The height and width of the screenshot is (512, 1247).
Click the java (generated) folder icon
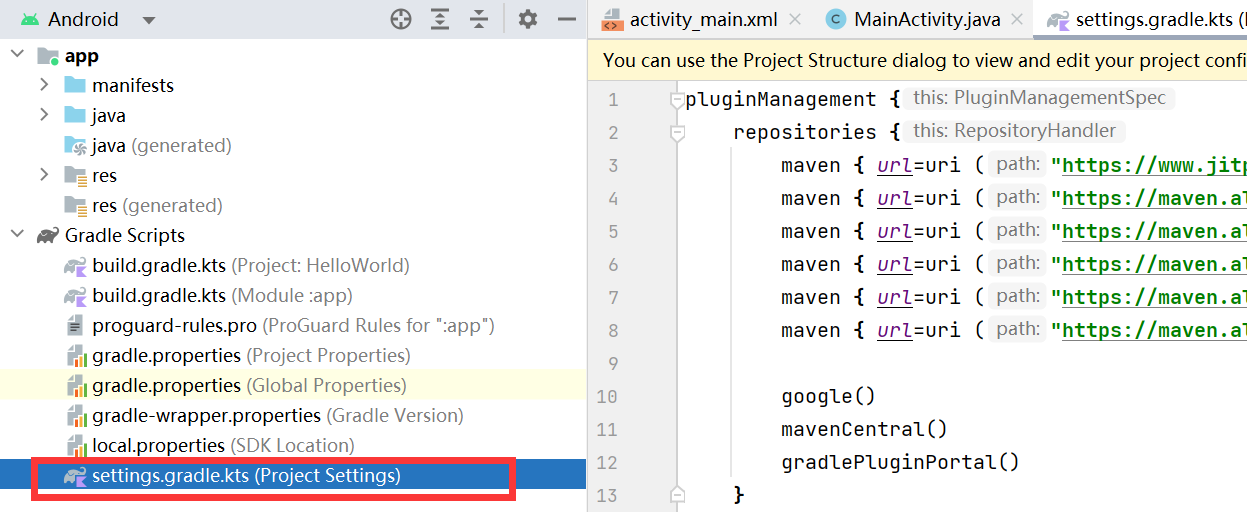coord(75,146)
